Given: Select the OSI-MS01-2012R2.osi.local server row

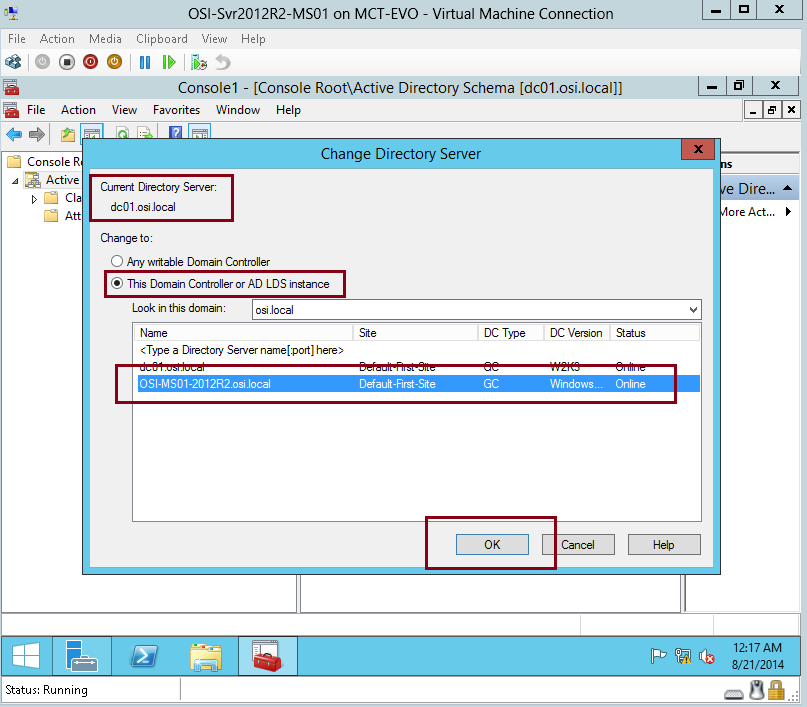Looking at the screenshot, I should pyautogui.click(x=418, y=384).
